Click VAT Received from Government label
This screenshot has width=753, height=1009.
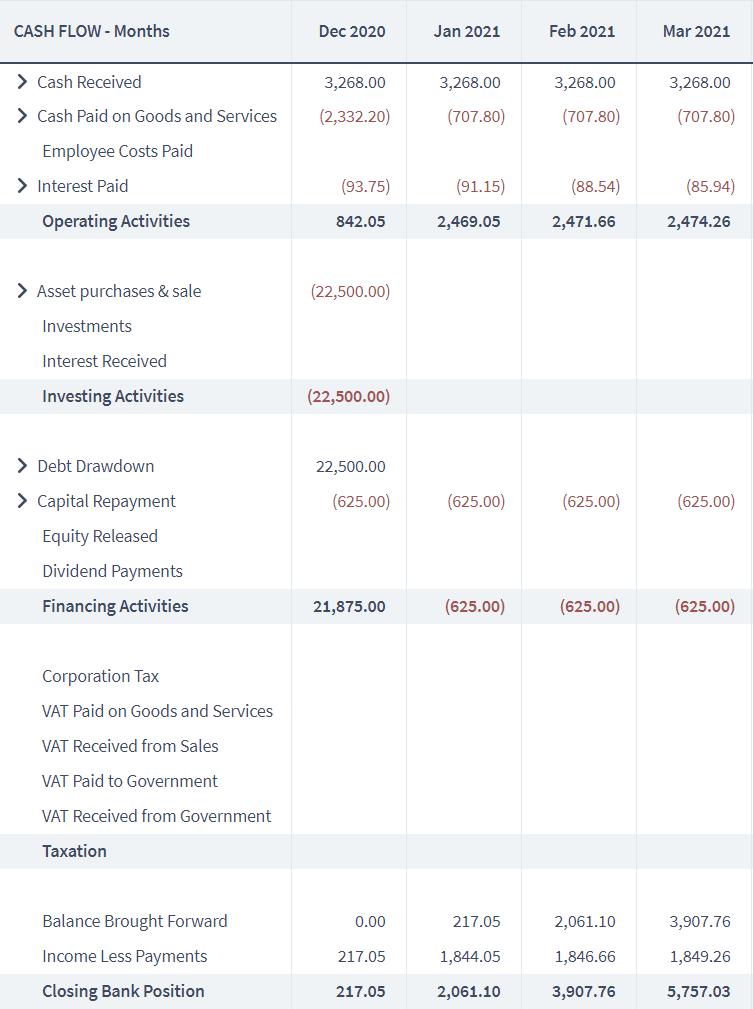click(156, 816)
